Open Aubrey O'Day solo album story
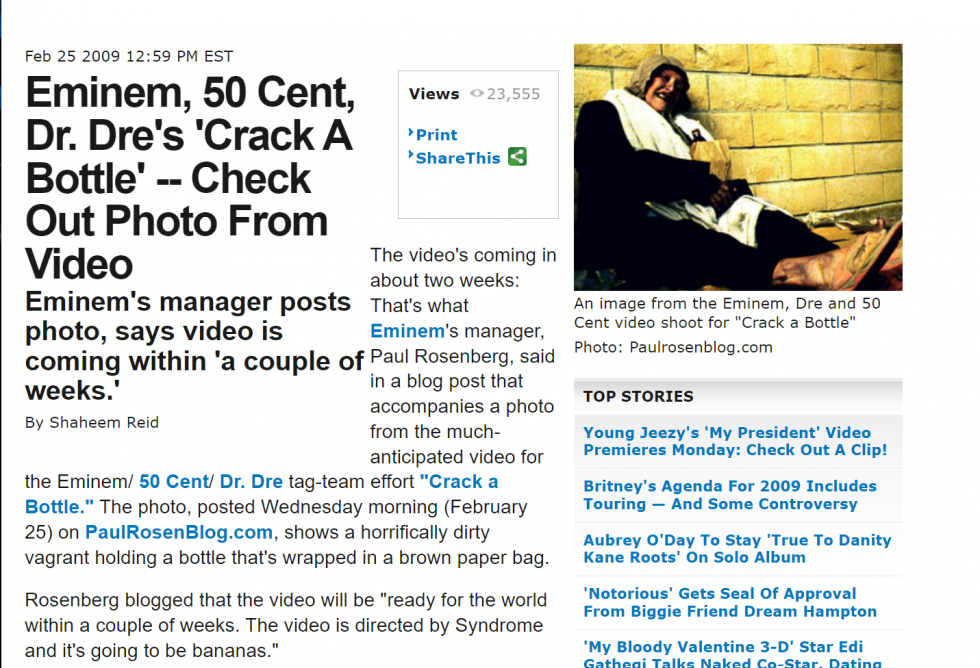The width and height of the screenshot is (980, 668). (738, 549)
